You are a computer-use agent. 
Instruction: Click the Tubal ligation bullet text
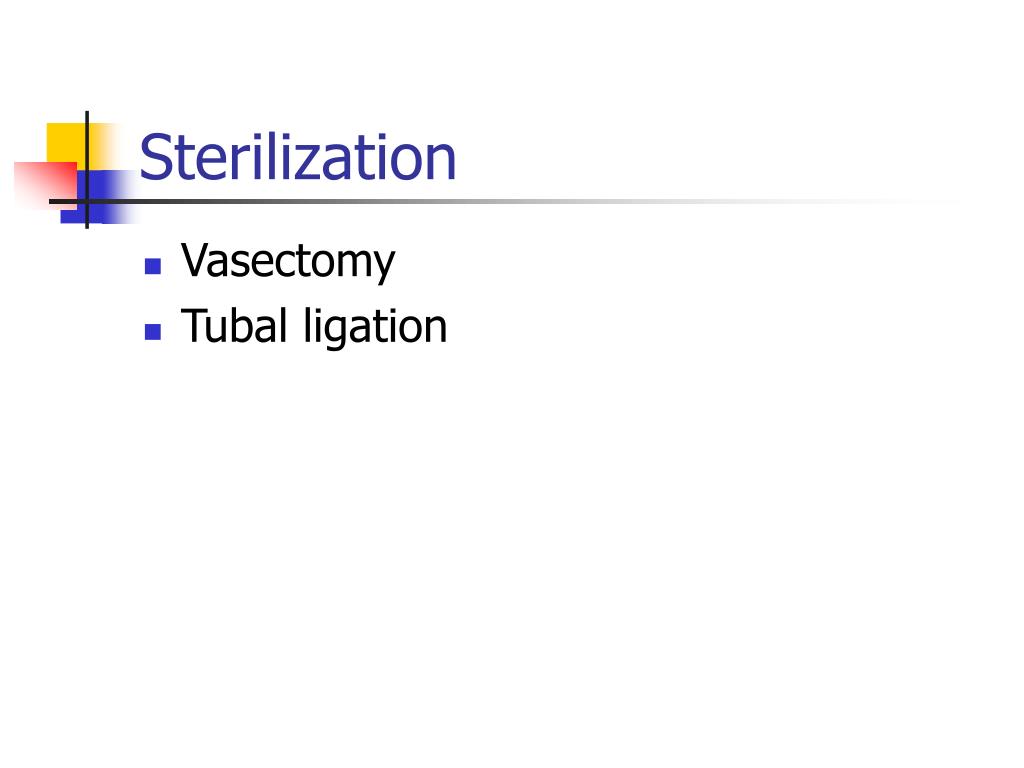click(x=314, y=326)
